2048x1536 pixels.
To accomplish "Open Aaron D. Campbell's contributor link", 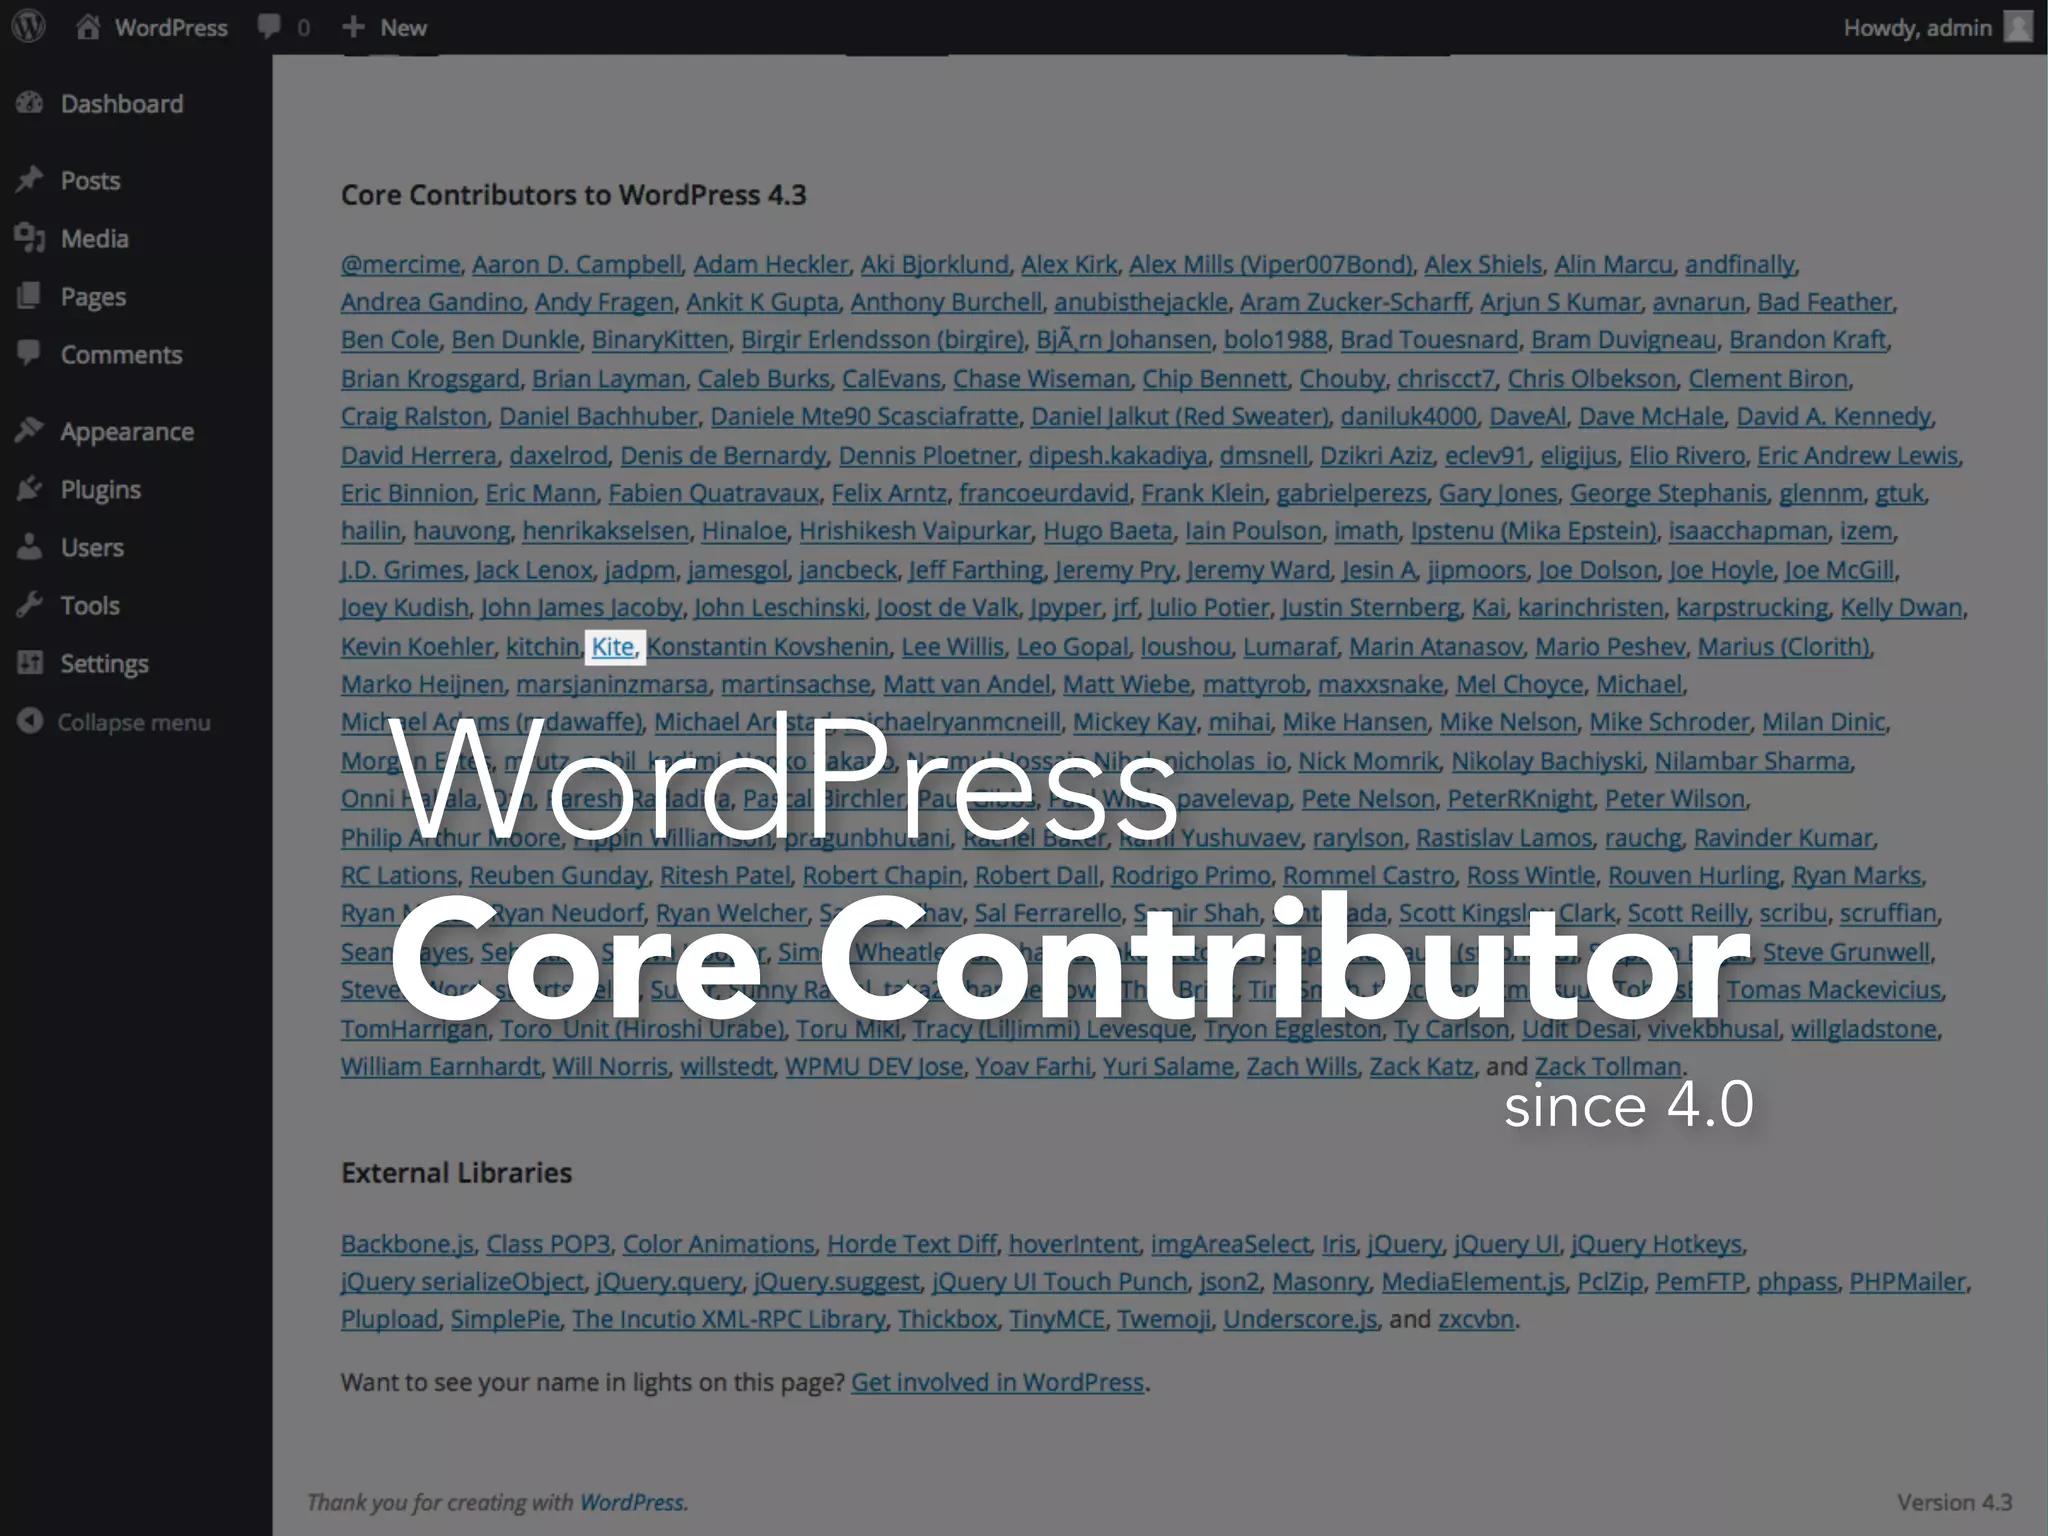I will point(576,265).
